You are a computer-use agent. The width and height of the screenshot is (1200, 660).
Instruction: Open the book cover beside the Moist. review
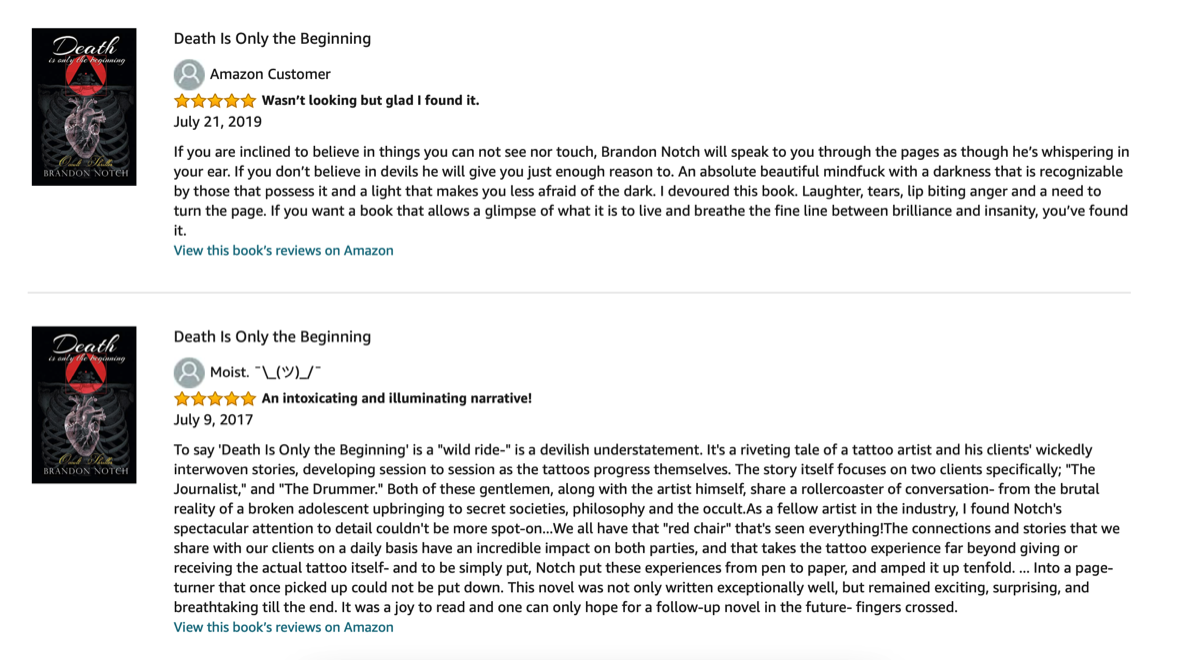tap(84, 405)
